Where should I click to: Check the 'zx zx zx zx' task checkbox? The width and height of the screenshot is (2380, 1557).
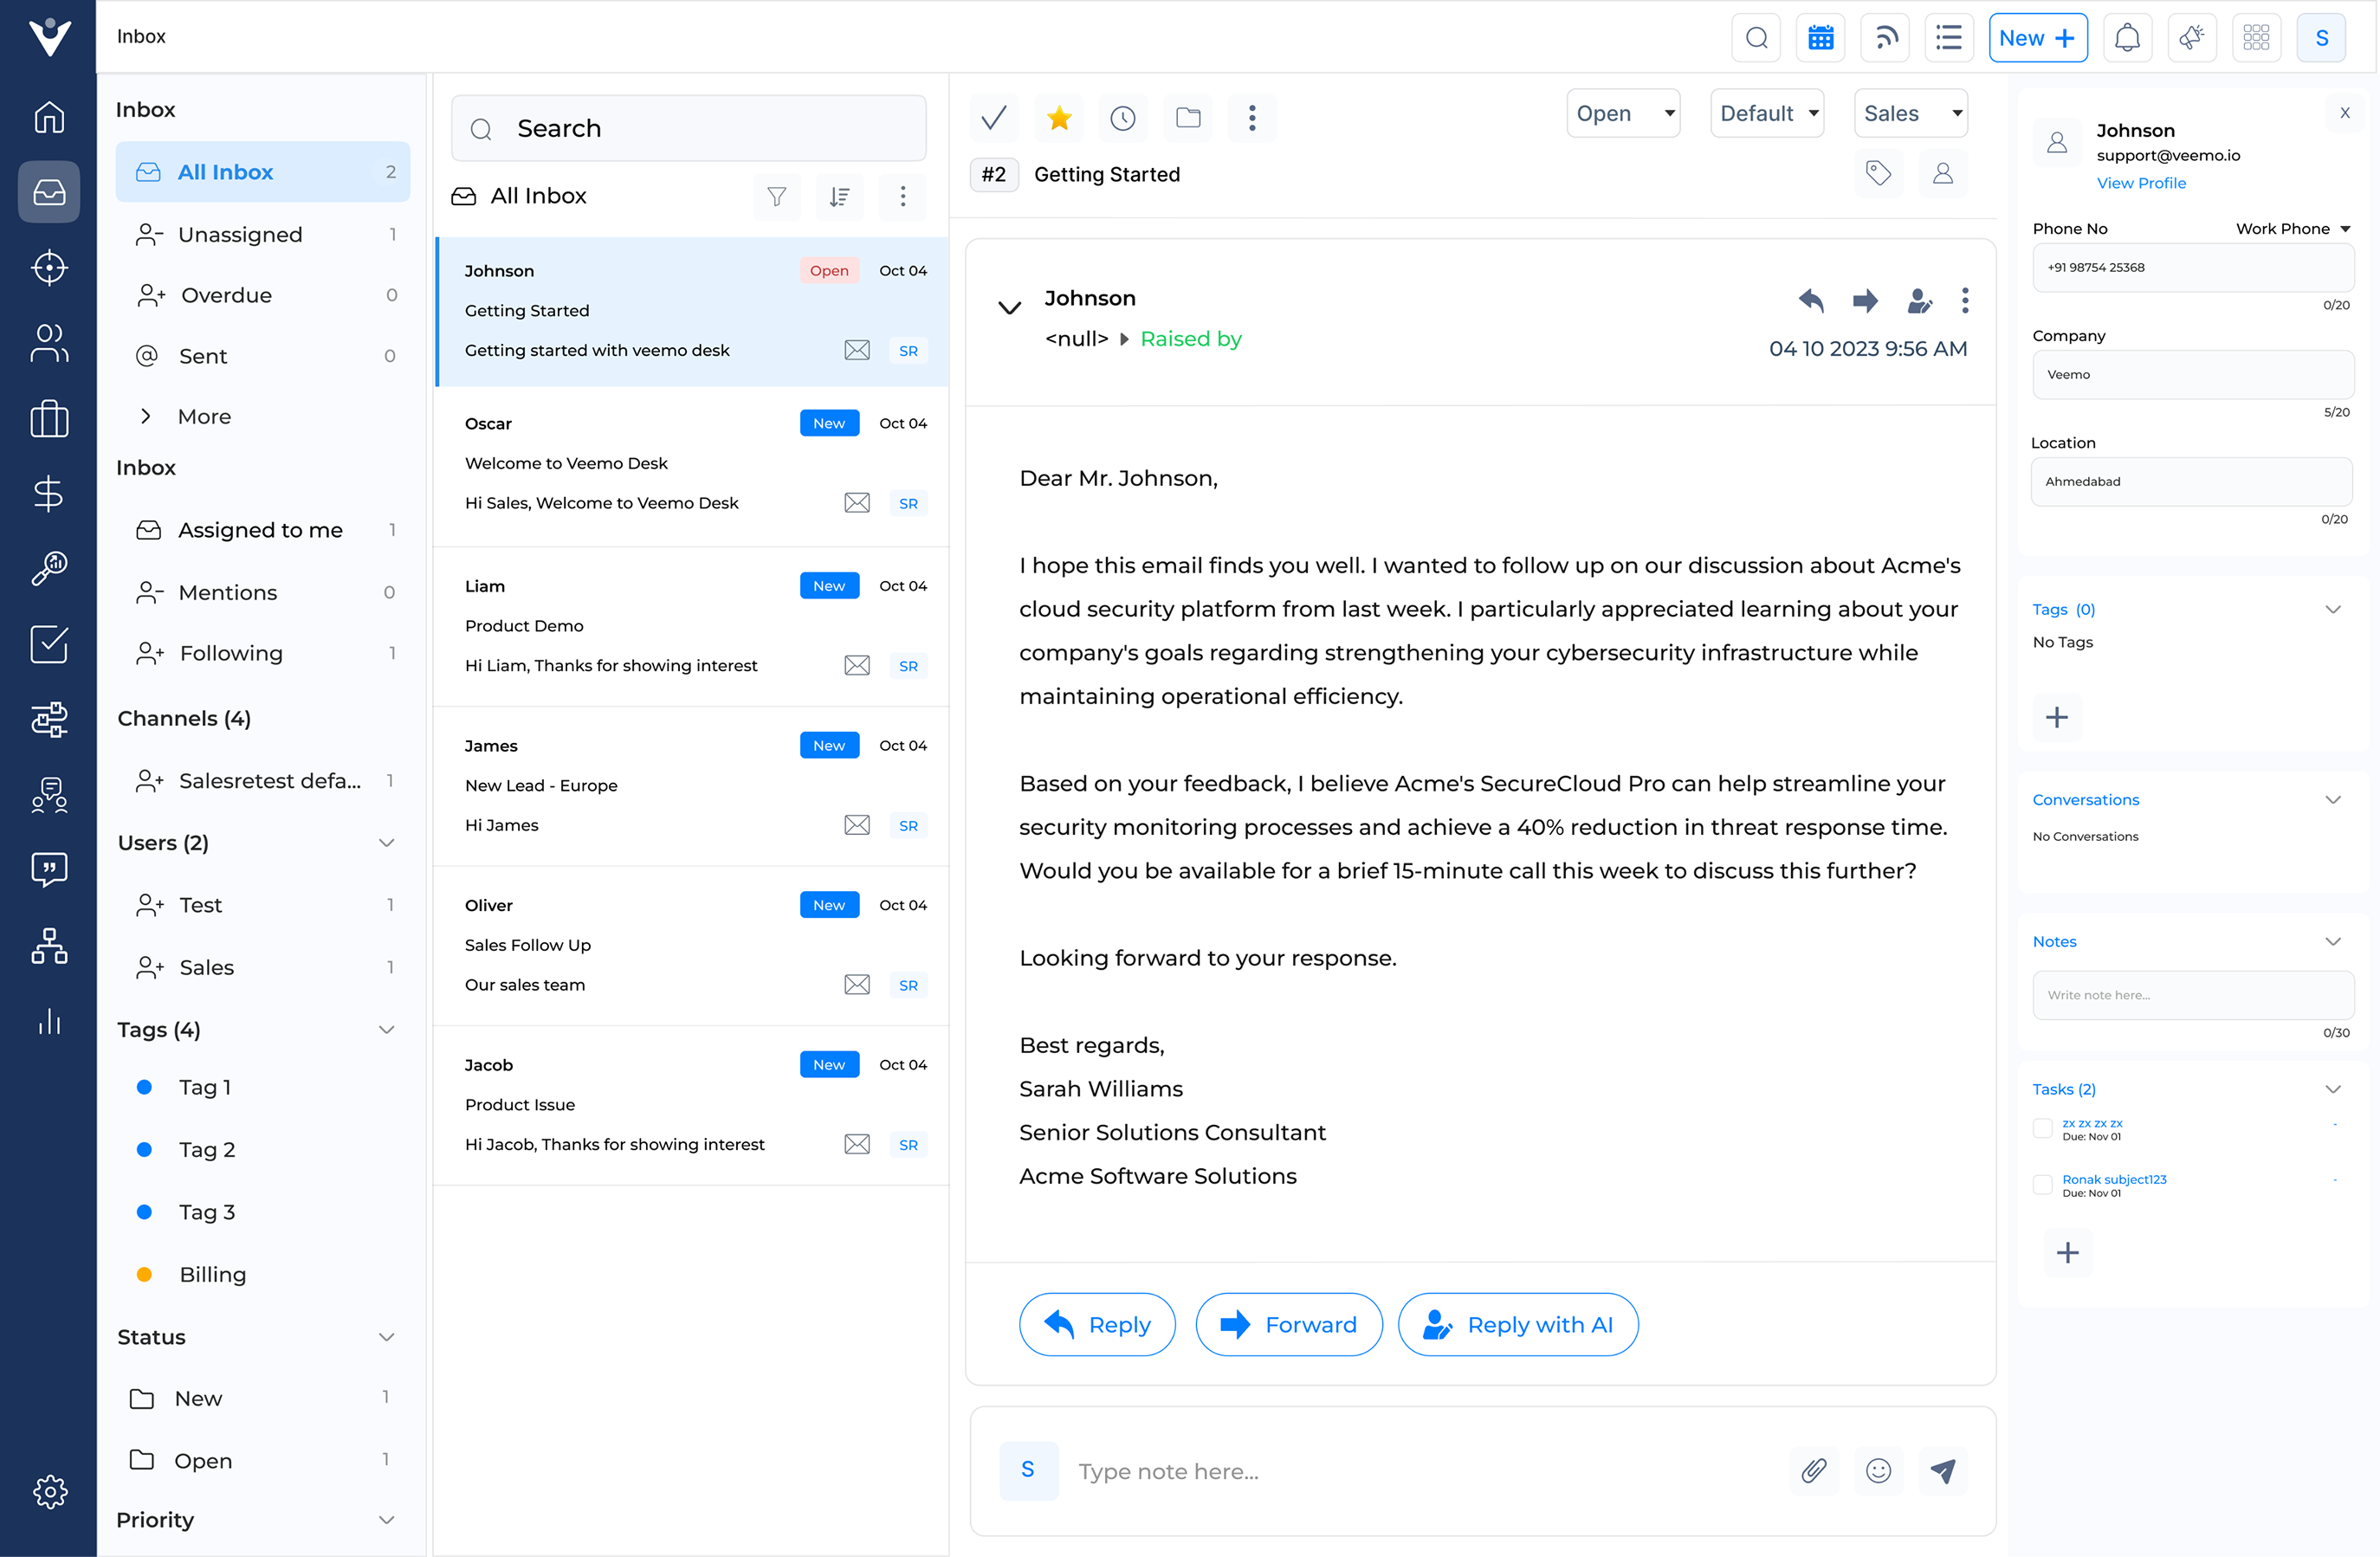pyautogui.click(x=2043, y=1128)
